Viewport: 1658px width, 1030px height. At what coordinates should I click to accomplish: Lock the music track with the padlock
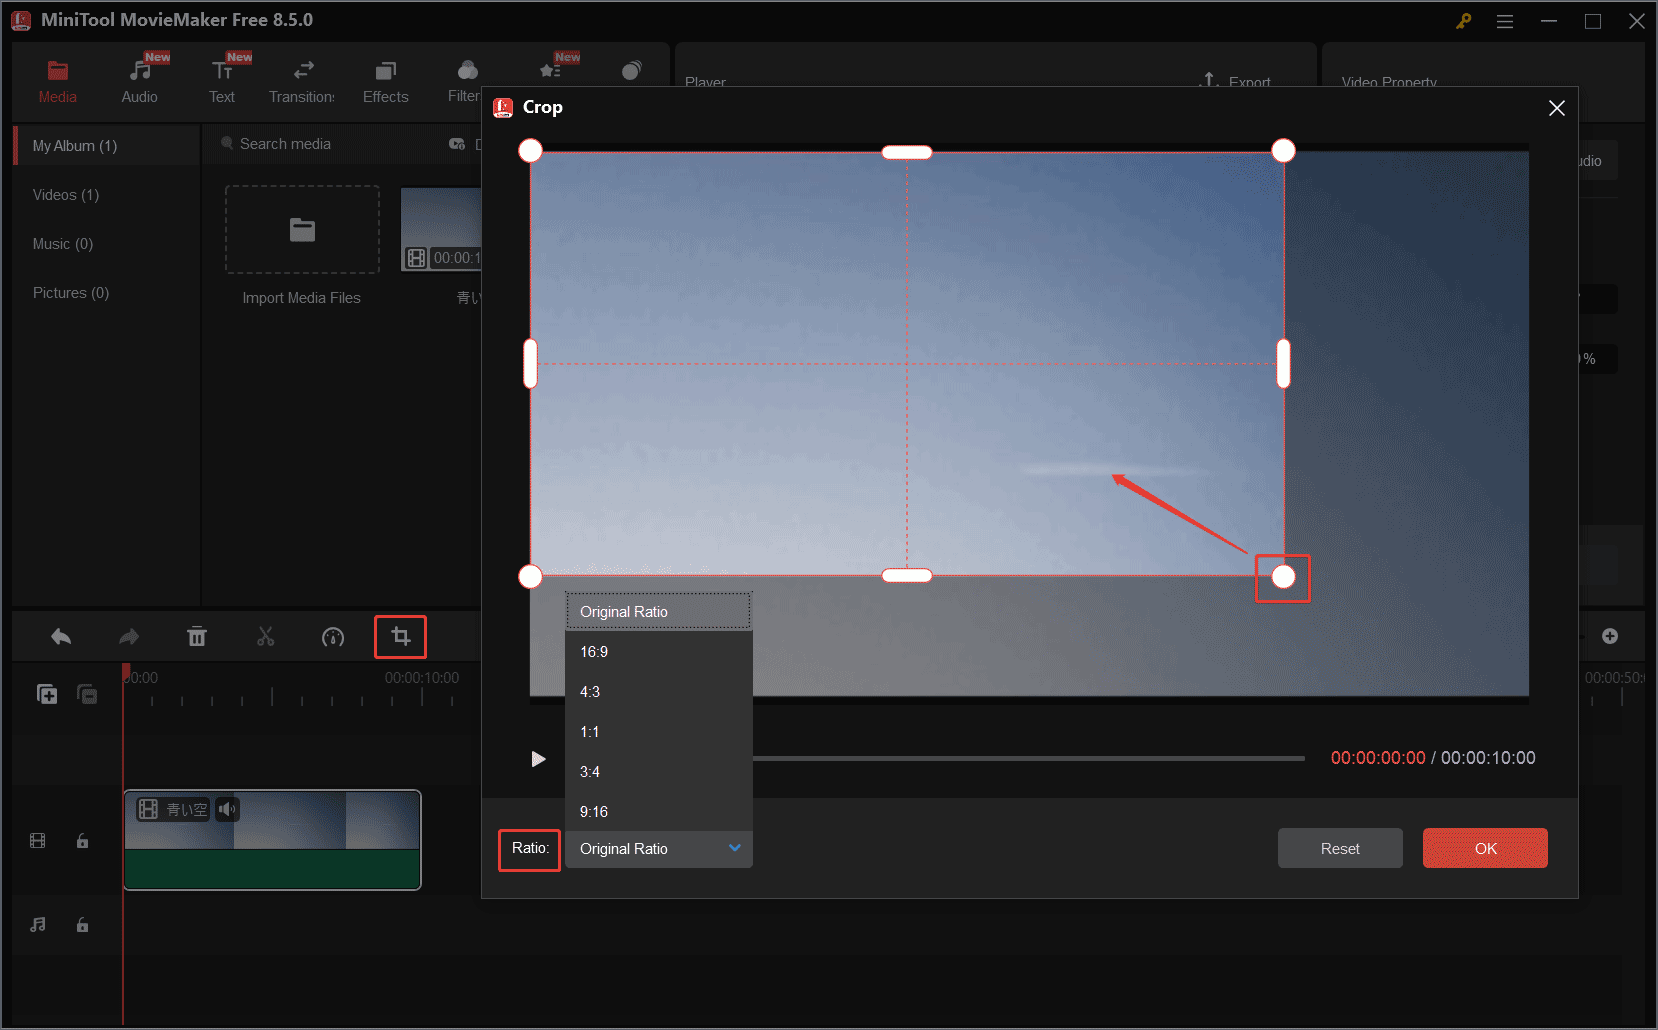(x=82, y=925)
